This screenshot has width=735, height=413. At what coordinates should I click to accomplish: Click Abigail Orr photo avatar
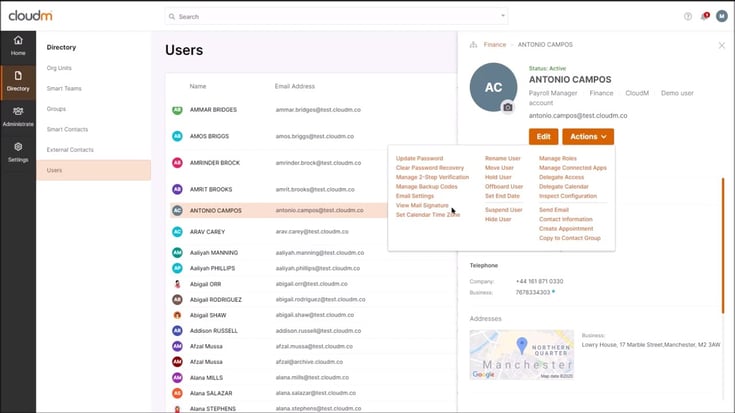177,284
